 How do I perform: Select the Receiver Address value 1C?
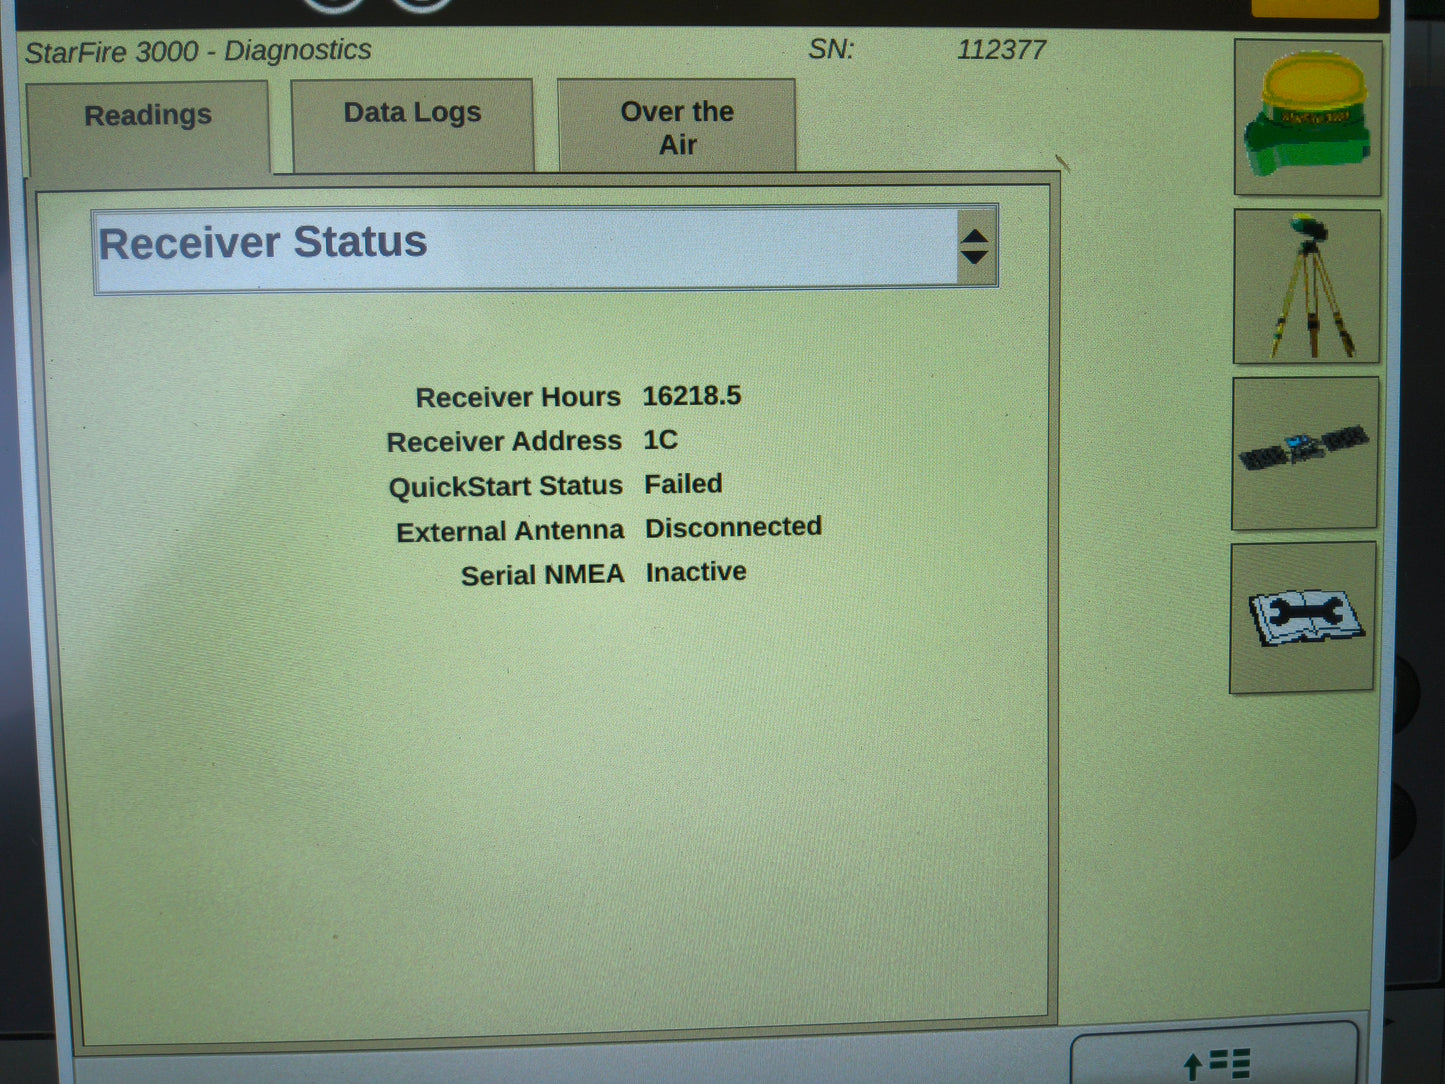[x=660, y=440]
